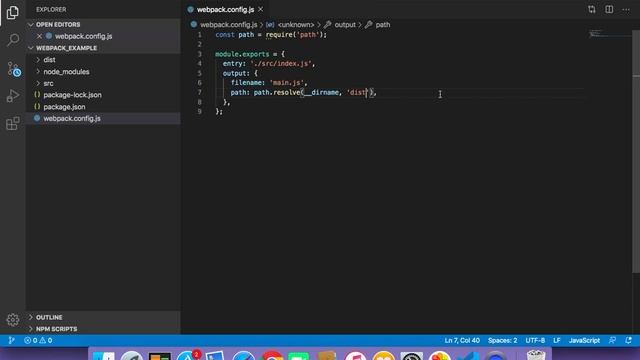Click Ln 7, Col 40 to go to line
Viewport: 640px width, 360px height.
[x=462, y=340]
